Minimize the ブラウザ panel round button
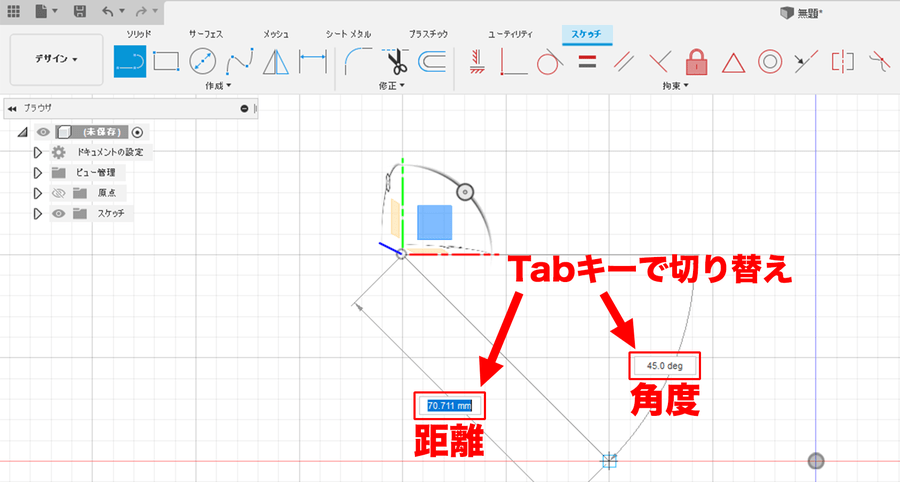This screenshot has width=900, height=482. 245,108
